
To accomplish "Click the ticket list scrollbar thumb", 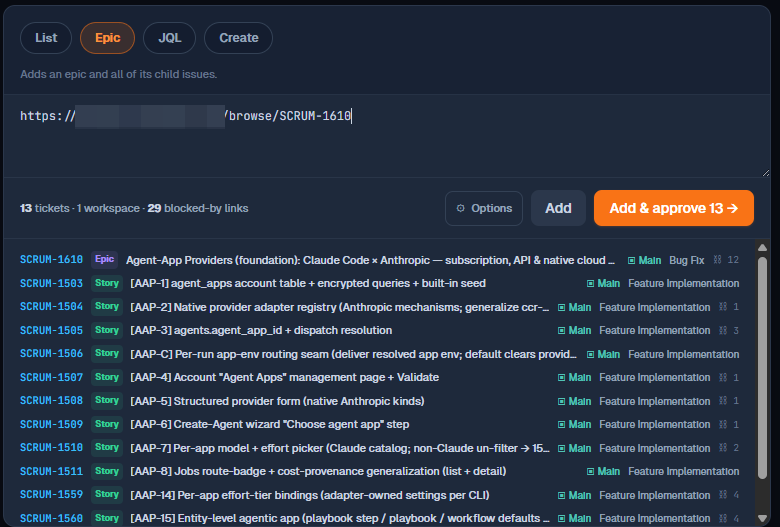I will pyautogui.click(x=762, y=368).
